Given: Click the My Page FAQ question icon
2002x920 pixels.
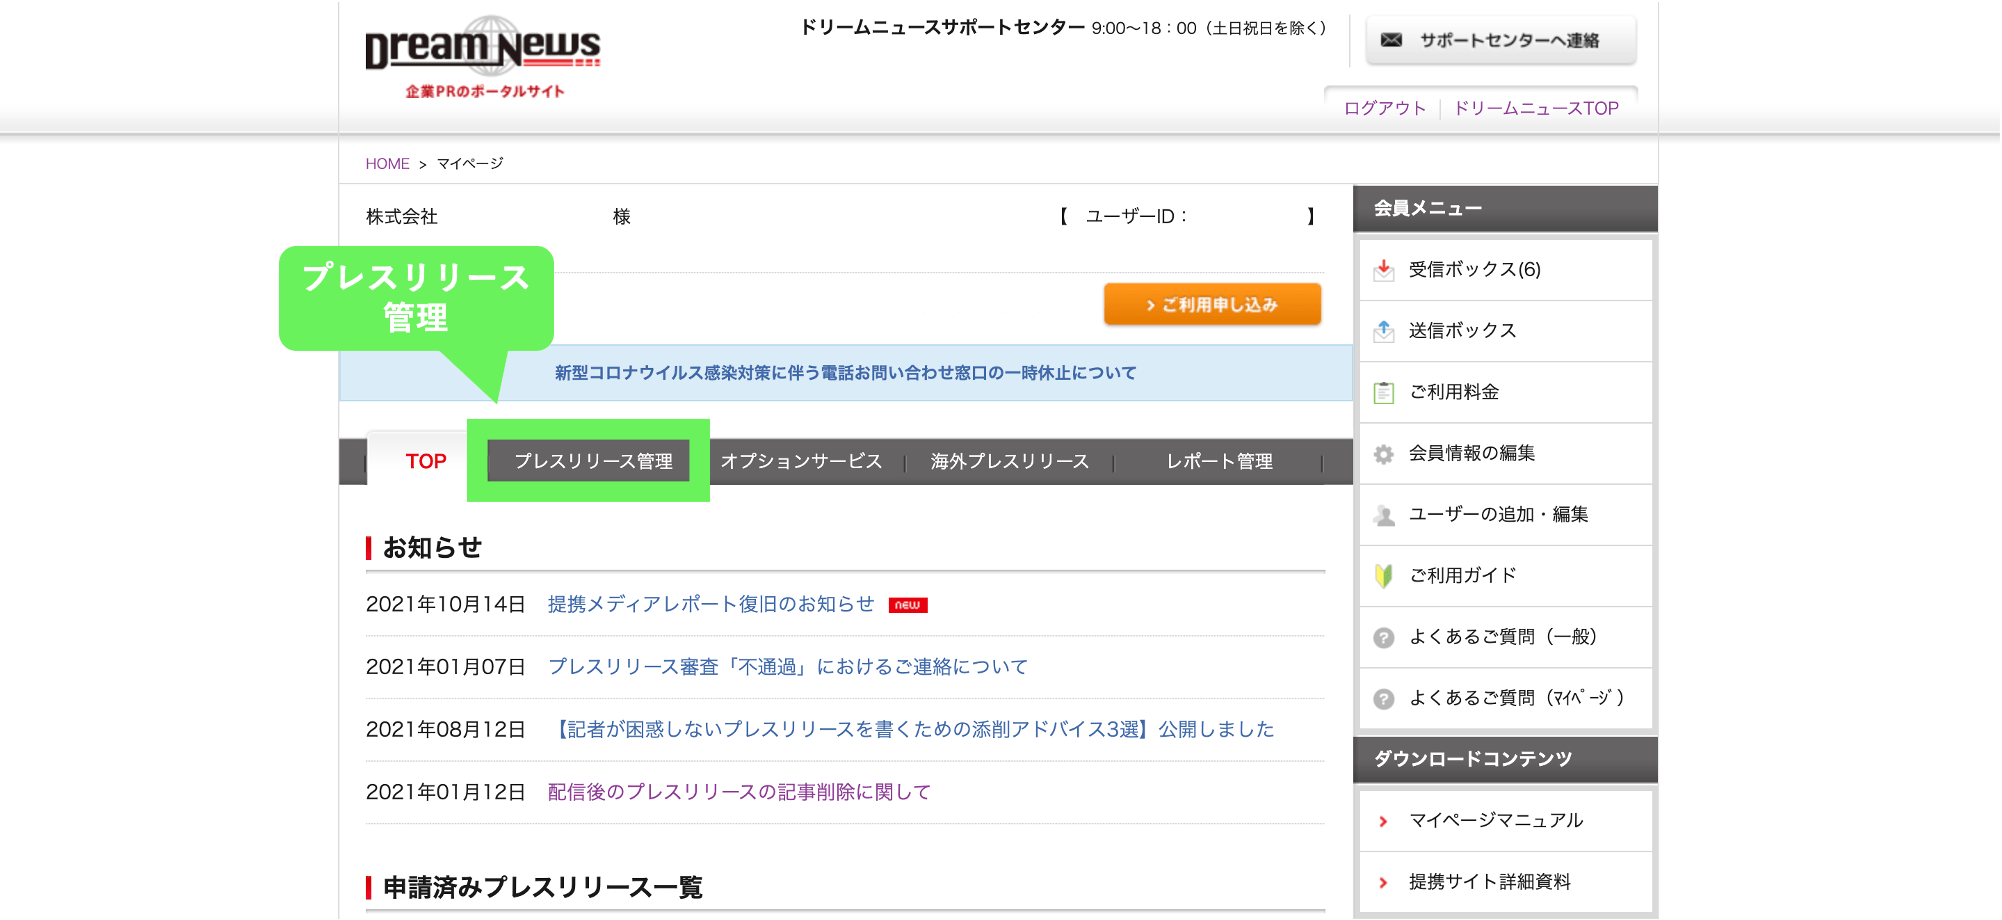Looking at the screenshot, I should (x=1384, y=699).
